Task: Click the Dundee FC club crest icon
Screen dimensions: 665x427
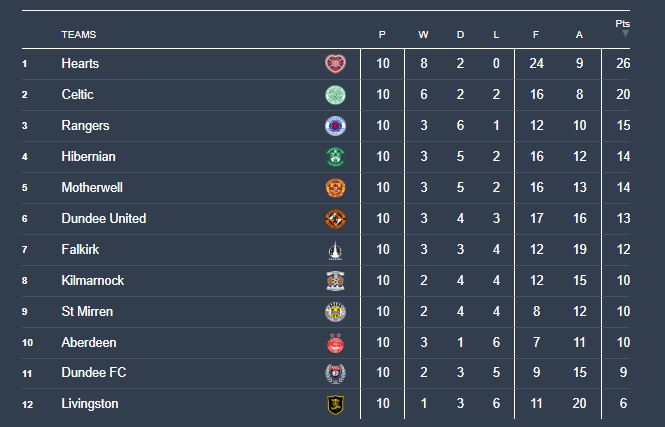Action: 335,374
